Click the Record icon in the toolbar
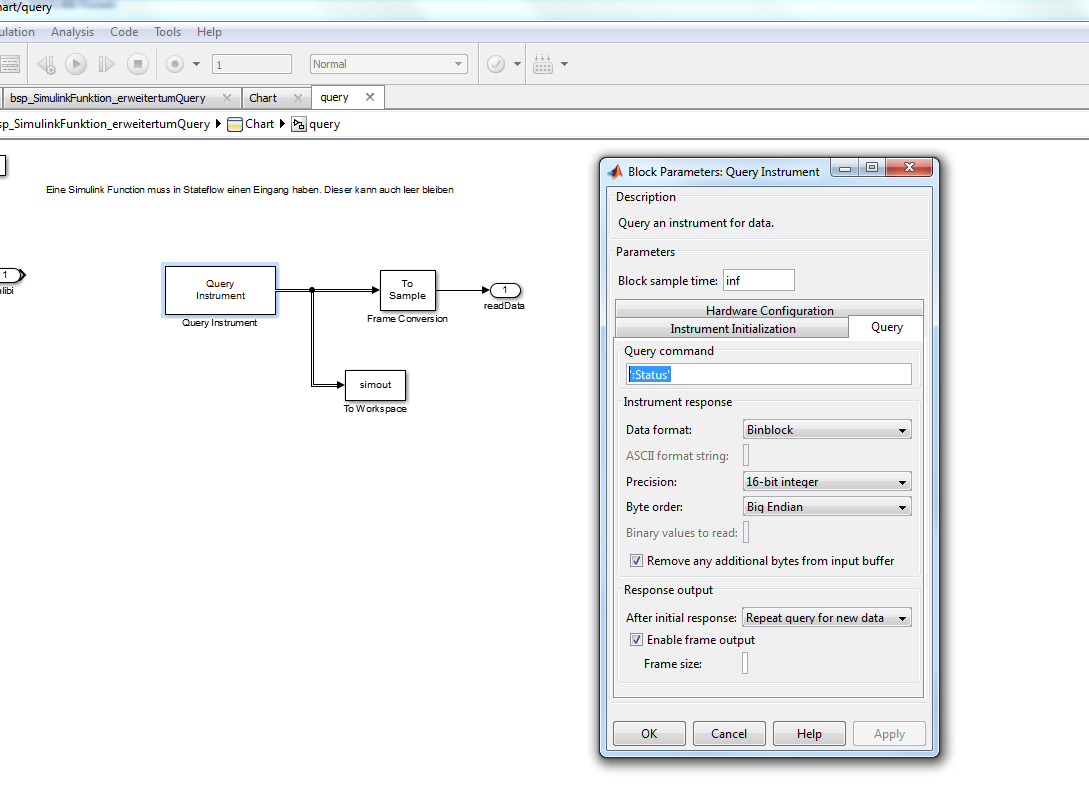Image resolution: width=1089 pixels, height=798 pixels. (175, 64)
